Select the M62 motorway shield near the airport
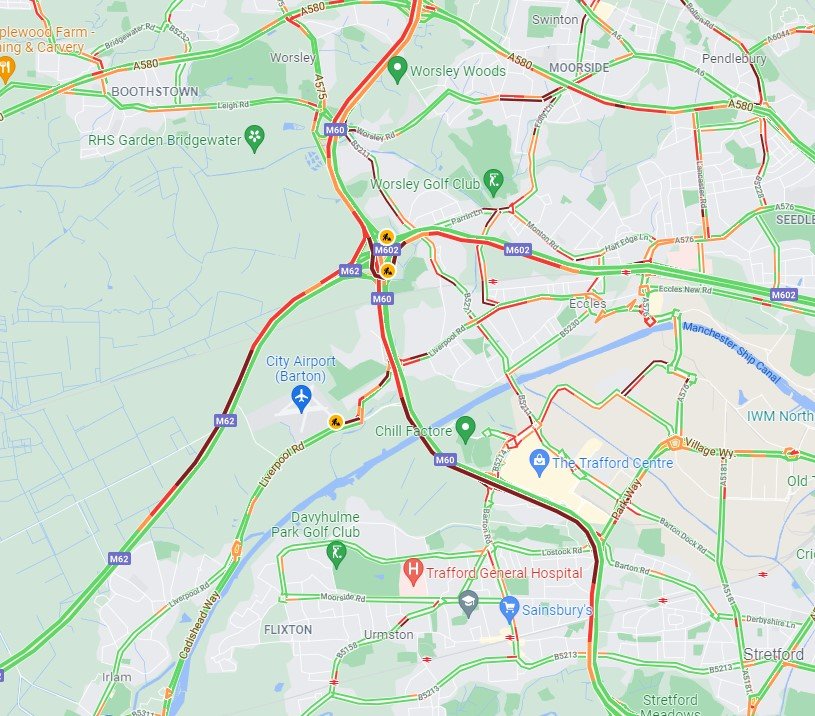This screenshot has width=815, height=716. (225, 420)
